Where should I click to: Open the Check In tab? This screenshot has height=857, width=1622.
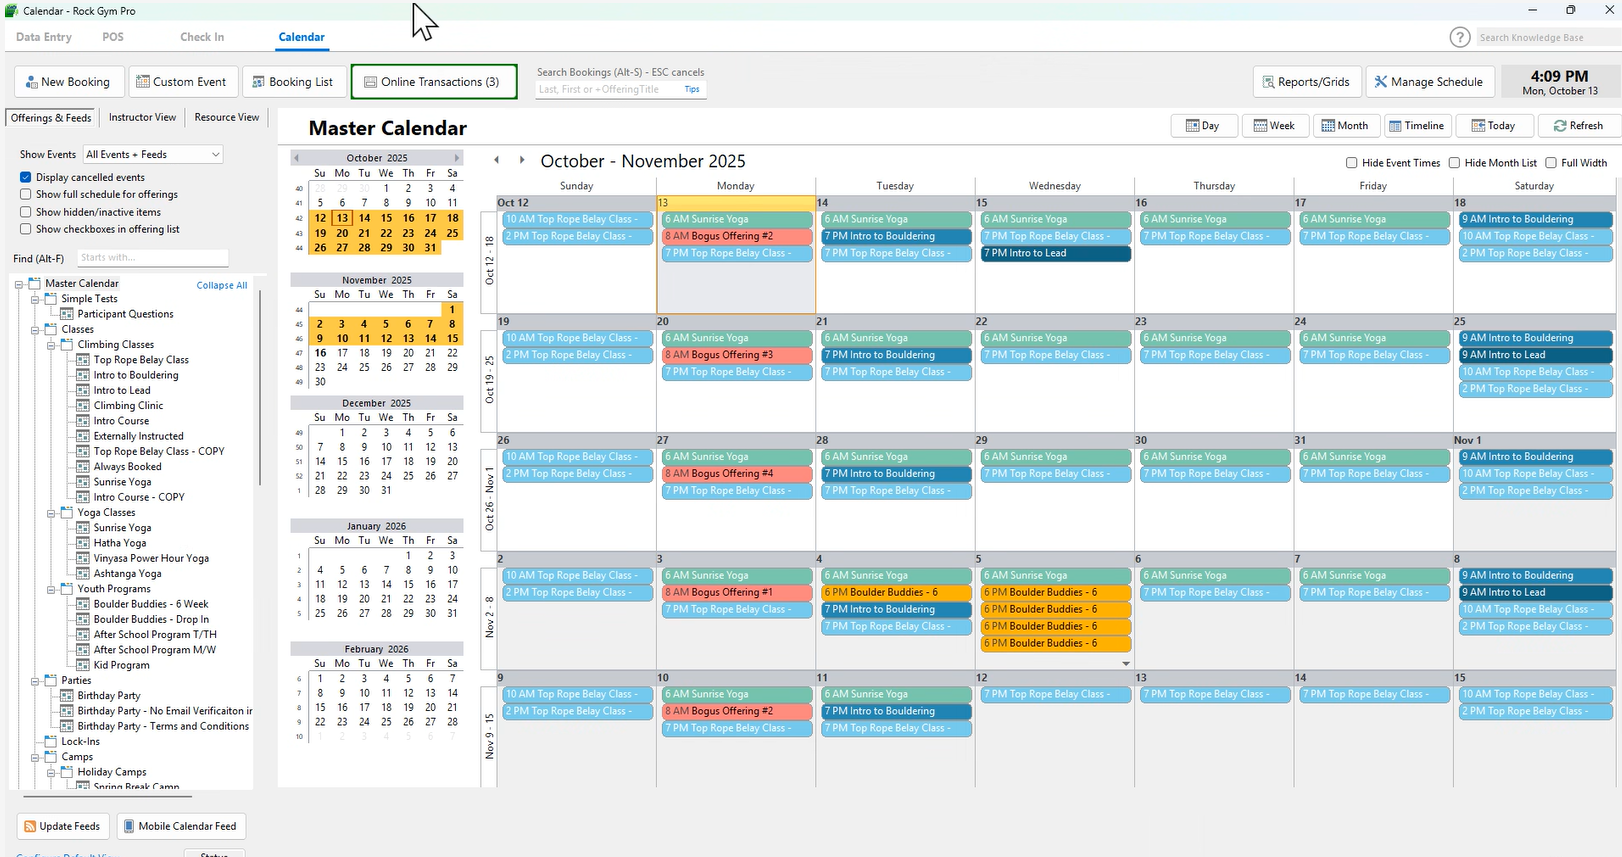tap(202, 37)
